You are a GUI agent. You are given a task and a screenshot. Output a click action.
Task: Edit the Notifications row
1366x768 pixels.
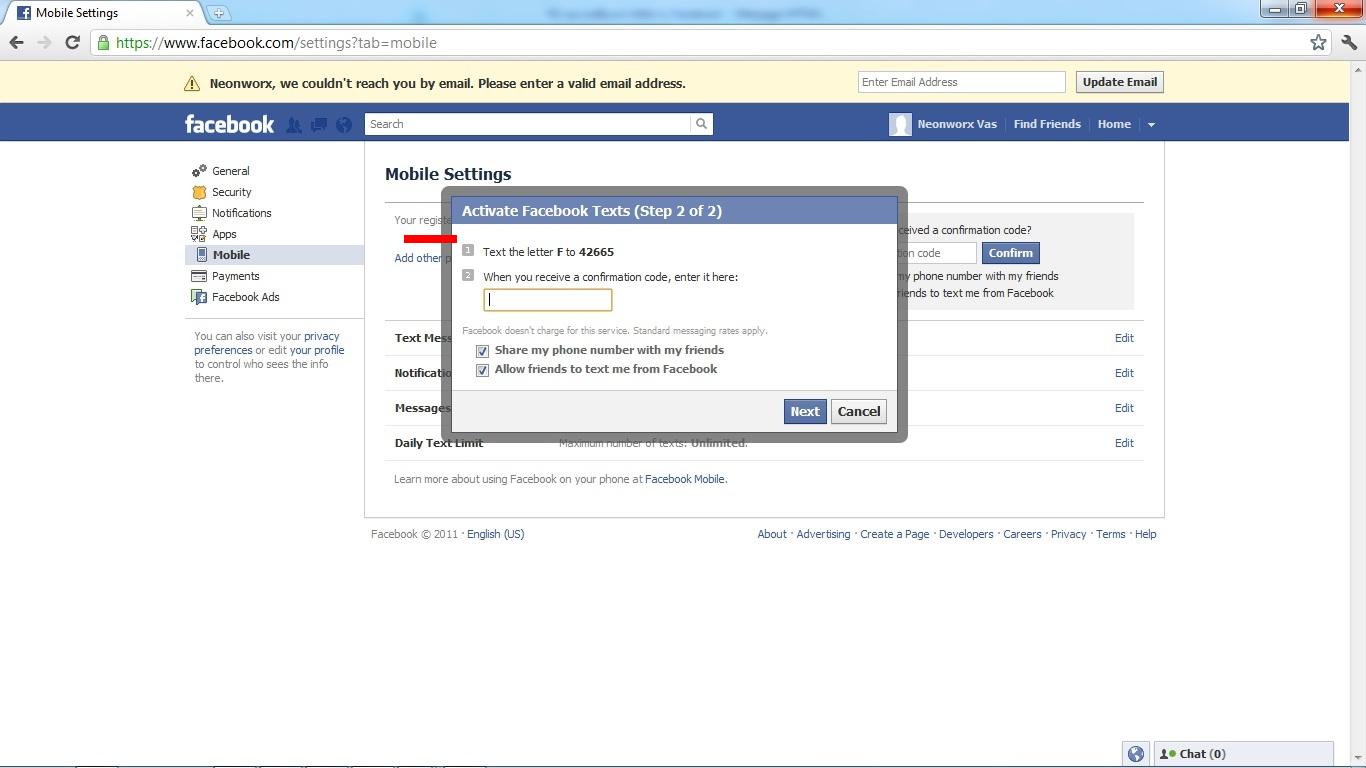tap(1124, 373)
